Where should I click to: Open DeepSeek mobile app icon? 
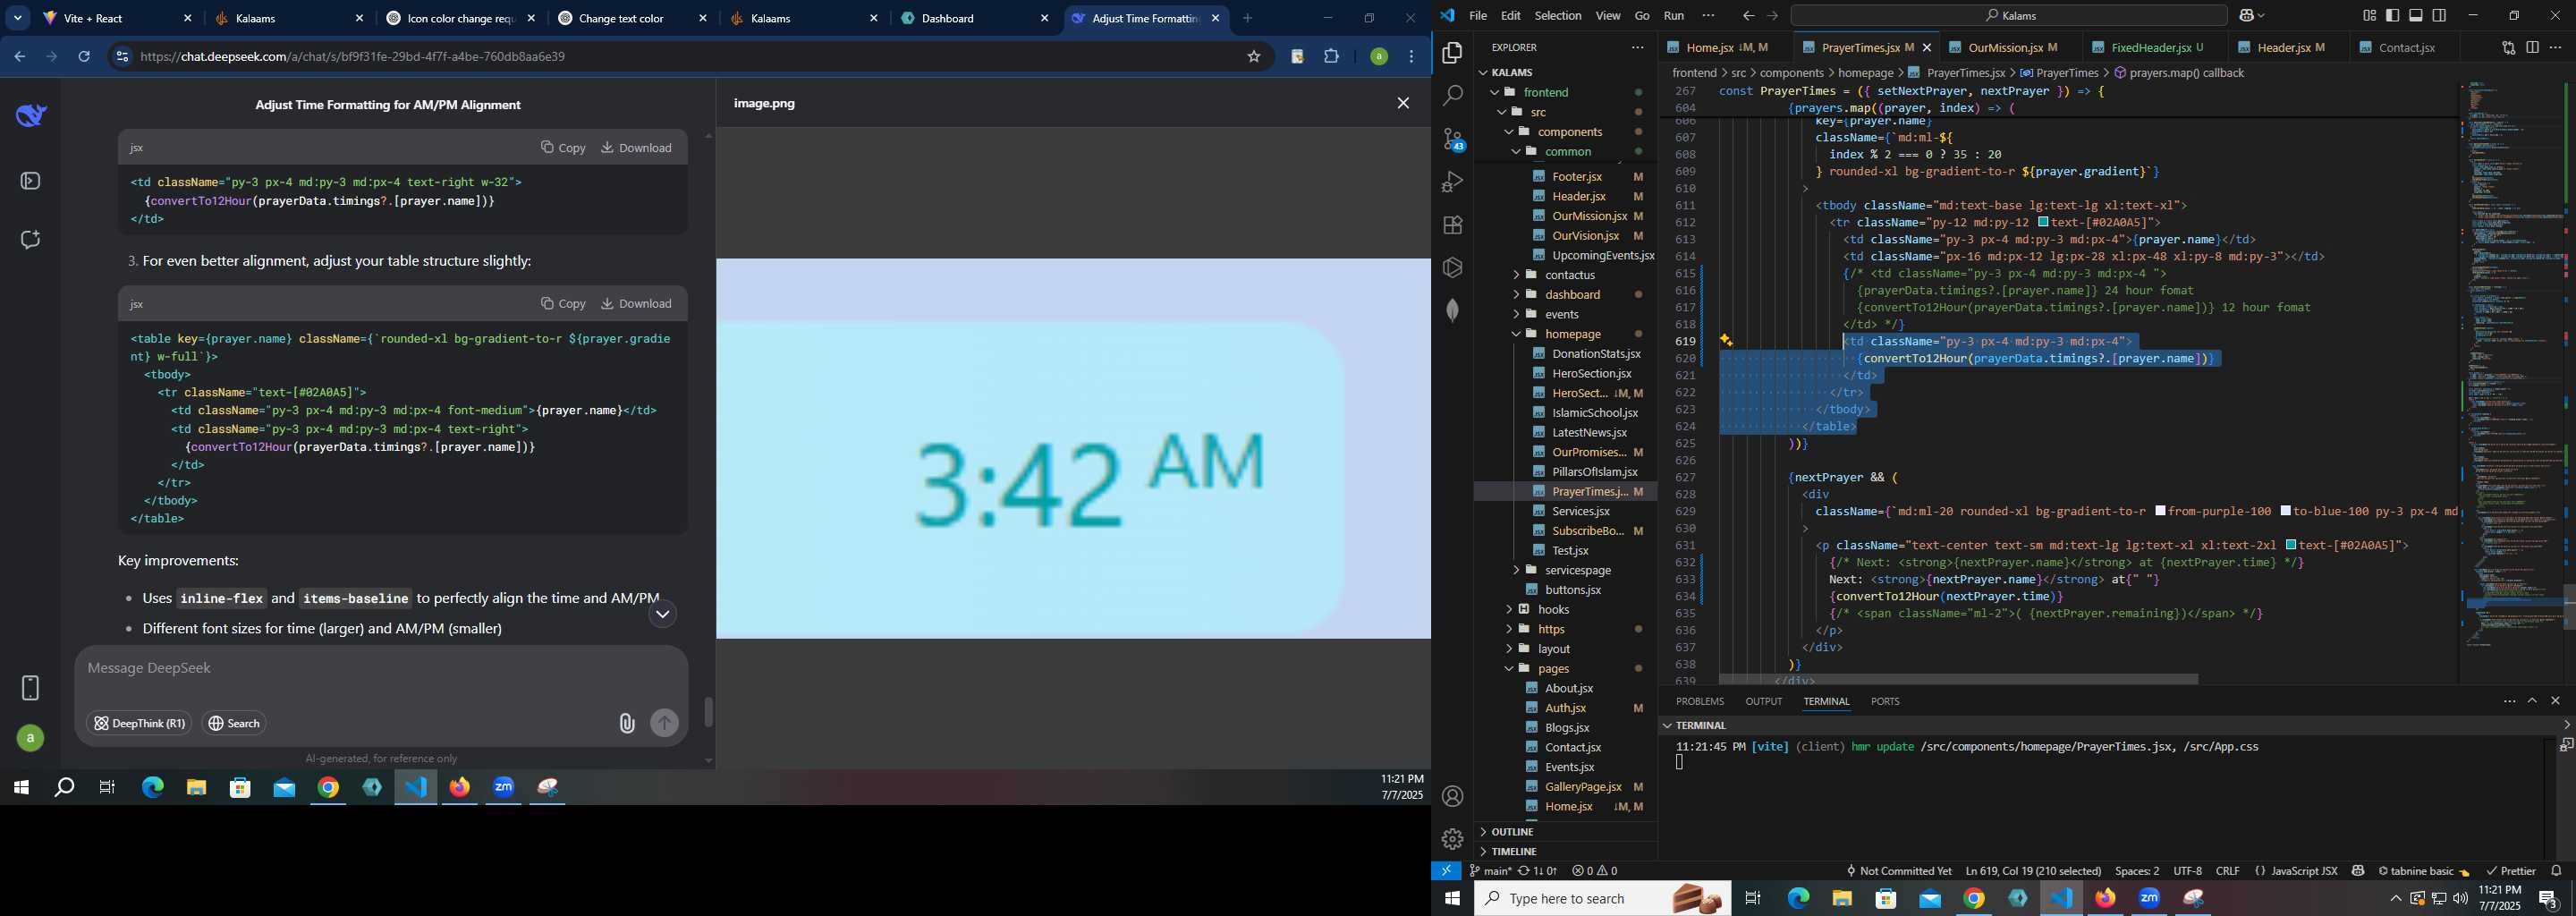point(30,687)
